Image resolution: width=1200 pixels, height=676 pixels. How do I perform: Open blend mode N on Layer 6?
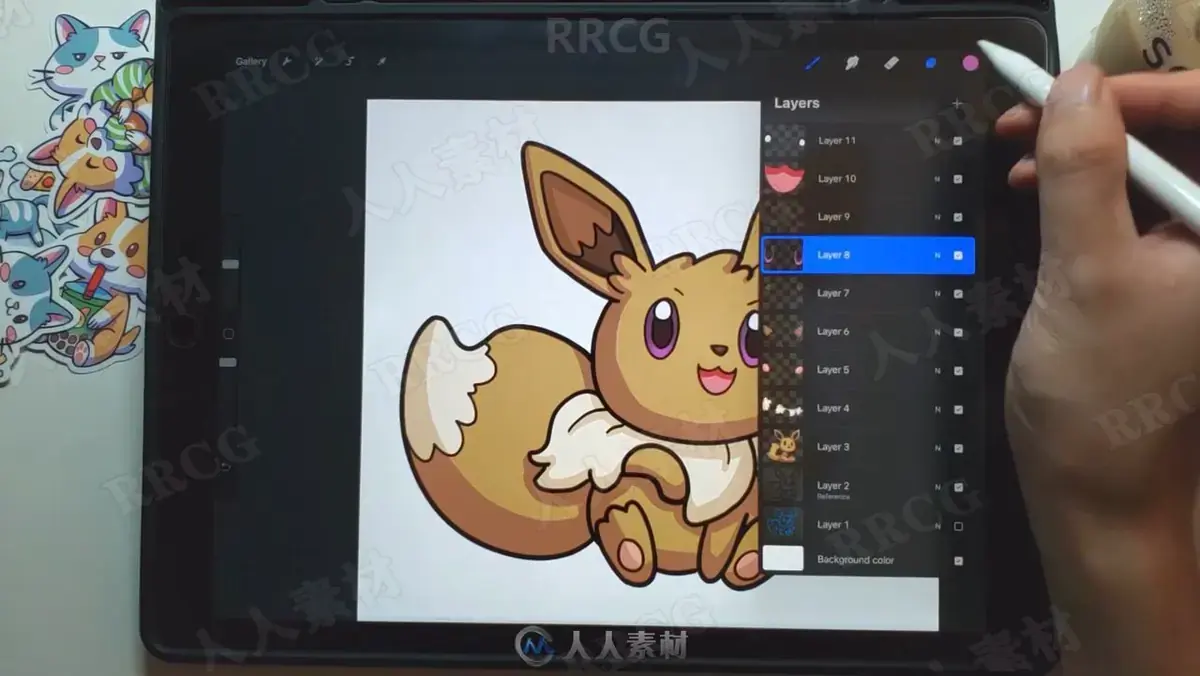tap(937, 332)
